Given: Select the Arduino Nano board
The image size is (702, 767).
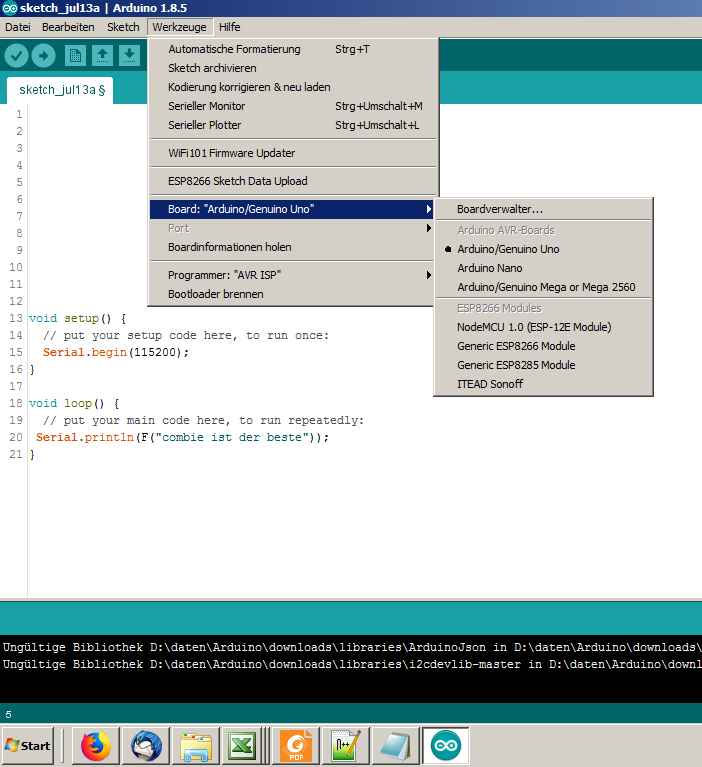Looking at the screenshot, I should 543,268.
